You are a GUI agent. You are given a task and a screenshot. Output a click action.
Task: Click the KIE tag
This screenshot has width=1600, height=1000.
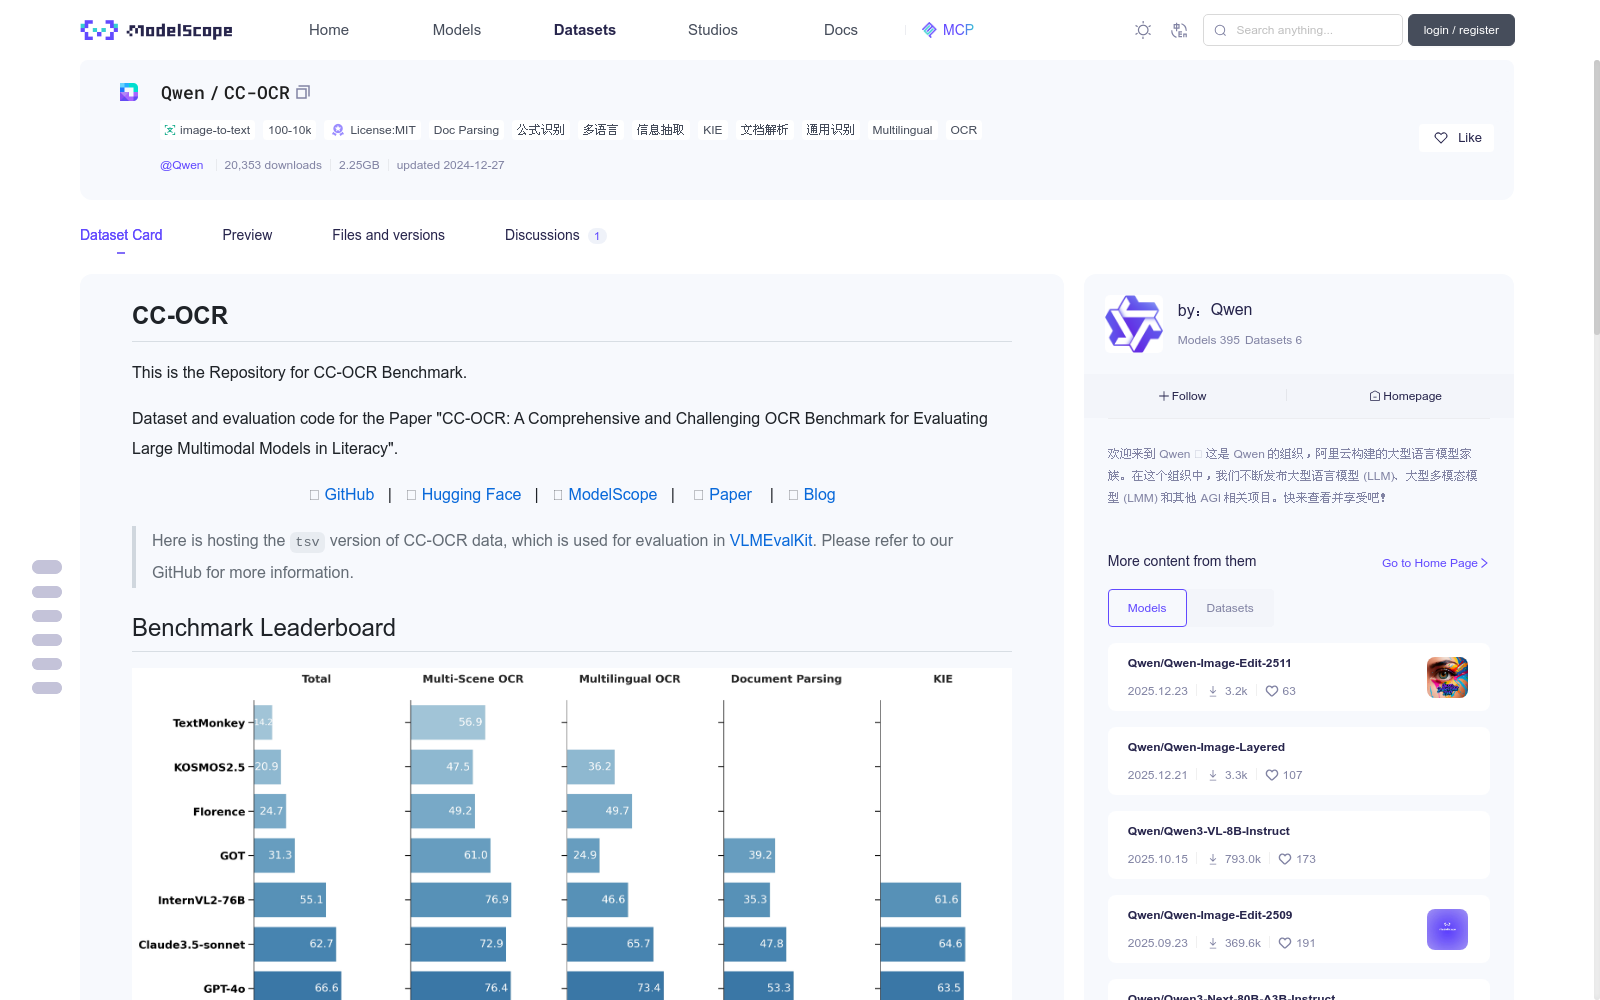[712, 130]
